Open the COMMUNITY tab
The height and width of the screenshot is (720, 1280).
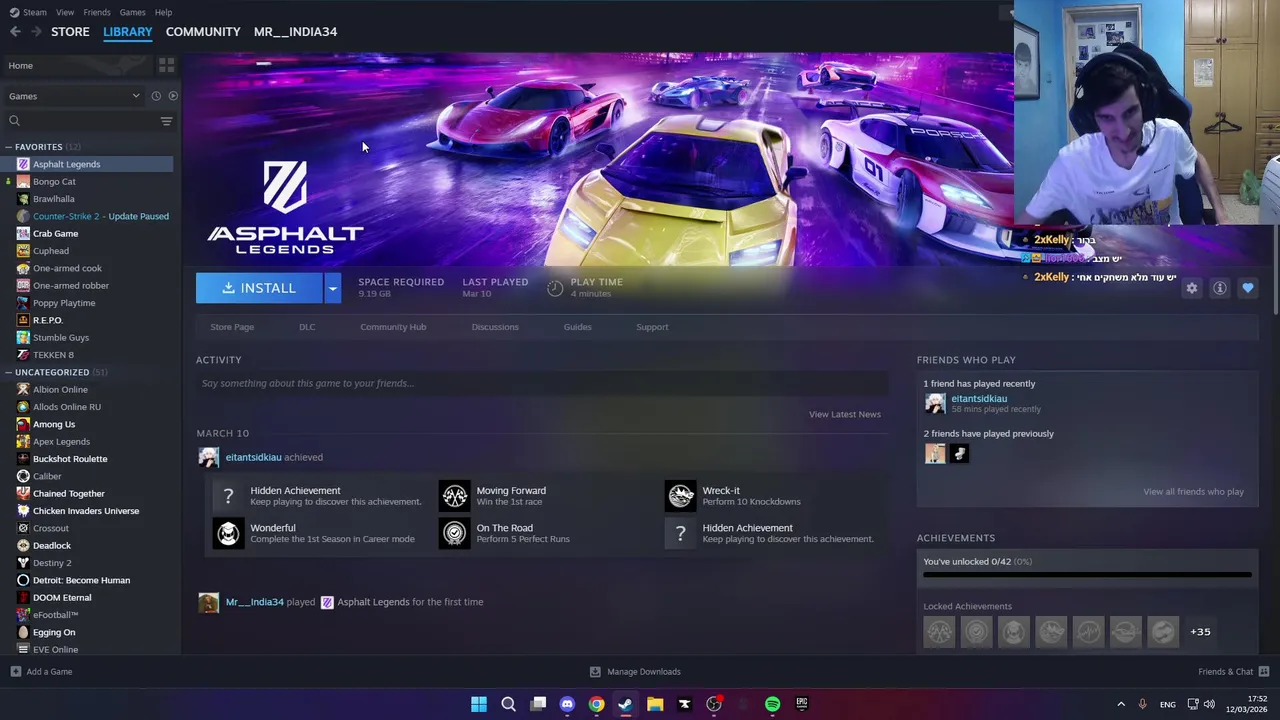(203, 32)
